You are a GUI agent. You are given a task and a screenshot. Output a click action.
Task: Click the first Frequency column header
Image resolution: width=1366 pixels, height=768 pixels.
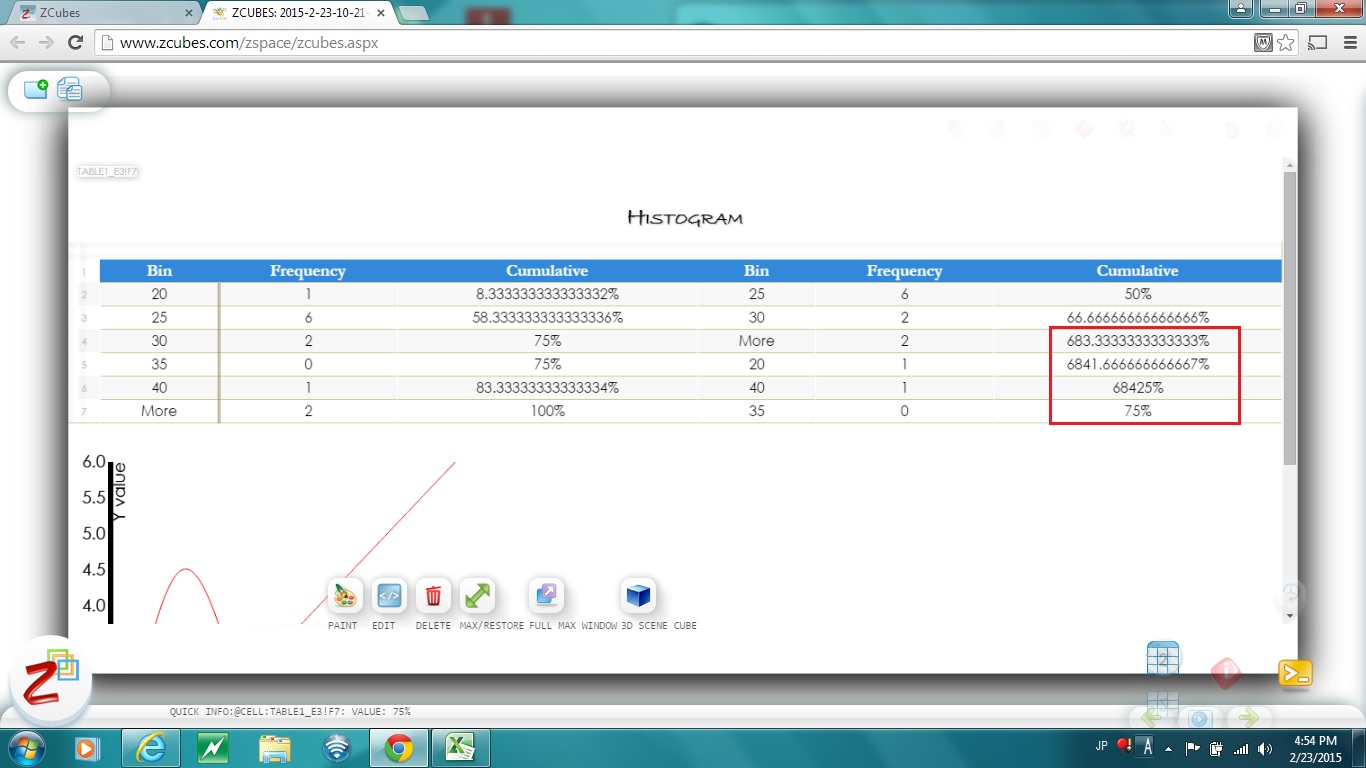pos(307,271)
